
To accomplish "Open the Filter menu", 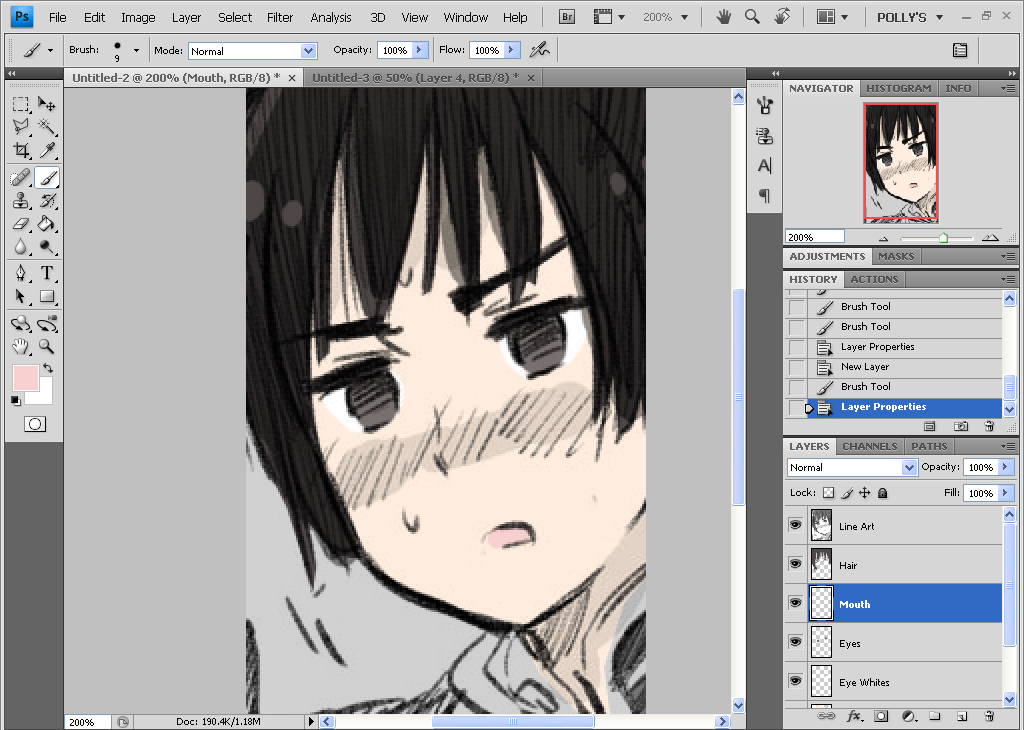I will [x=280, y=18].
